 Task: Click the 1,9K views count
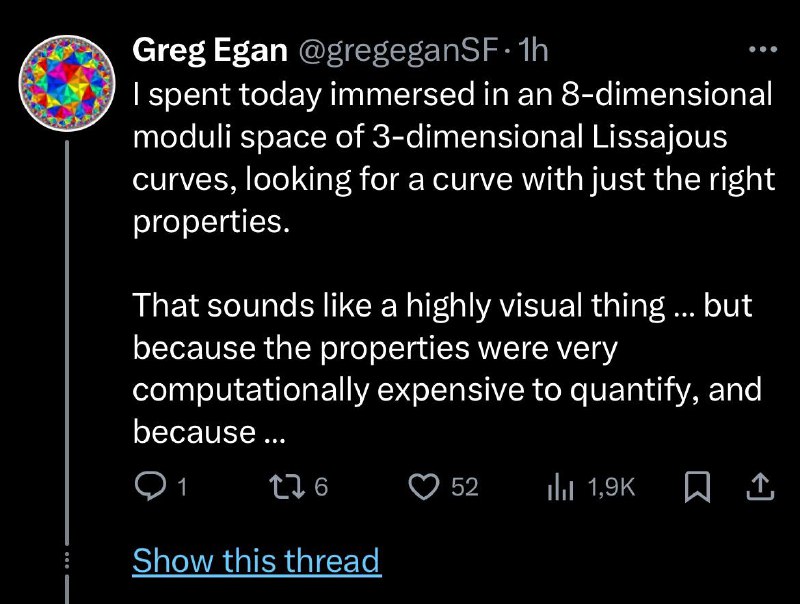pyautogui.click(x=611, y=487)
